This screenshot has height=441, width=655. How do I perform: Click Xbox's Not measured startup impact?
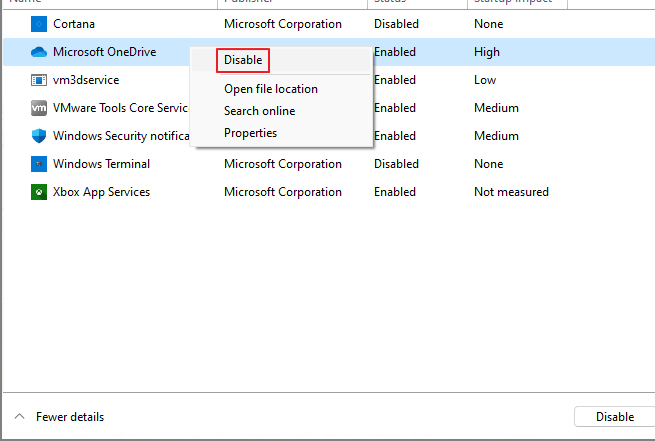511,192
